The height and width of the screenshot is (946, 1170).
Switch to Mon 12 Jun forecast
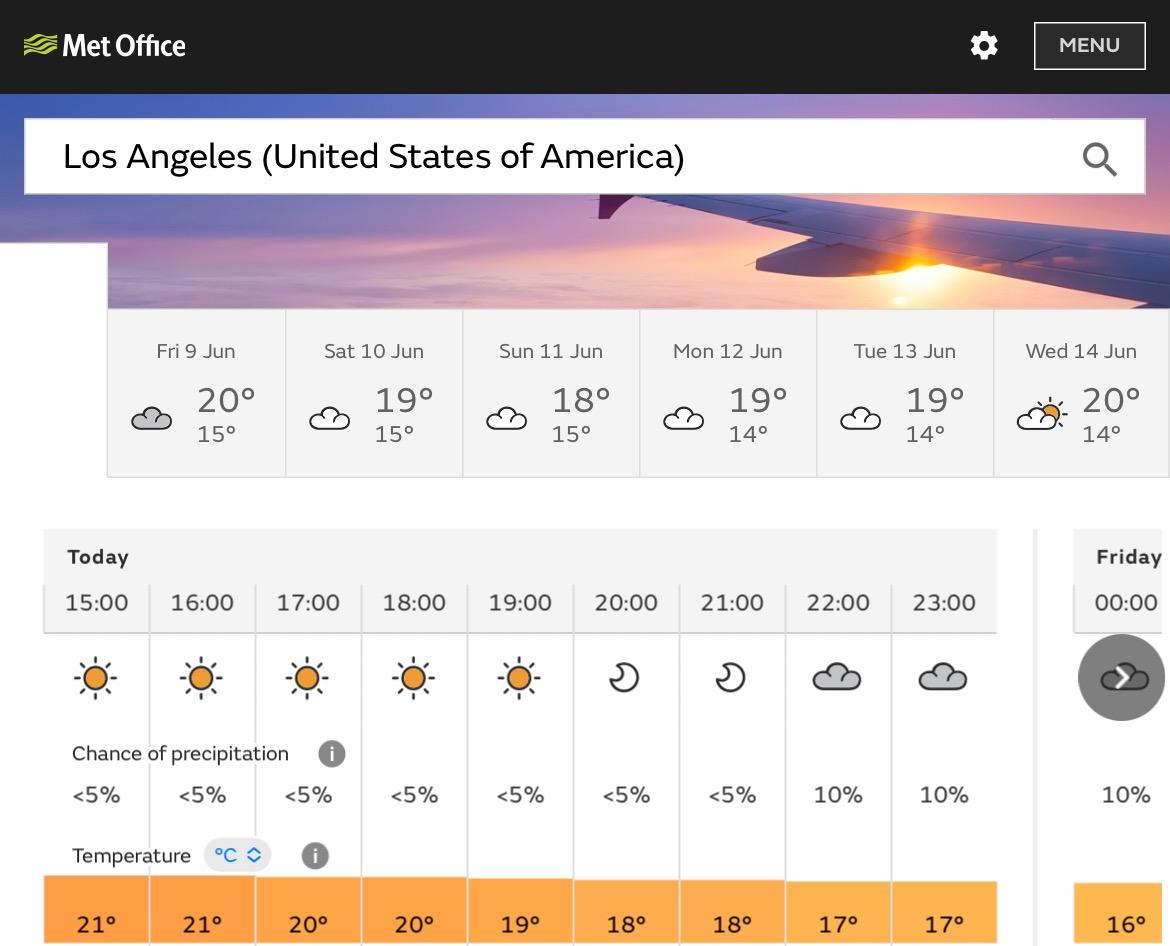click(728, 393)
